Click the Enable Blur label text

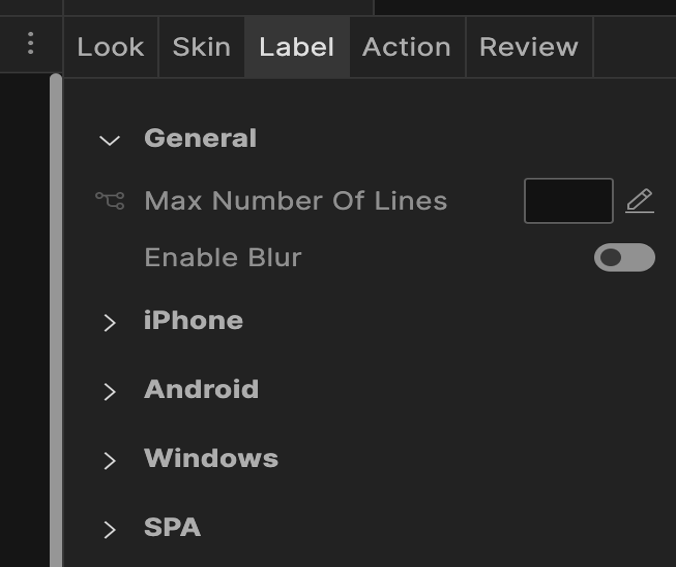[x=222, y=258]
